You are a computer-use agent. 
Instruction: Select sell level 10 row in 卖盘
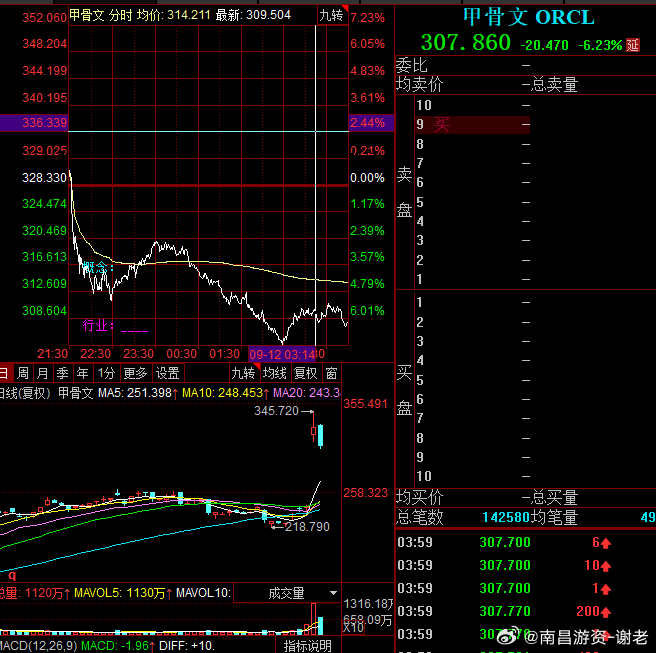point(473,105)
